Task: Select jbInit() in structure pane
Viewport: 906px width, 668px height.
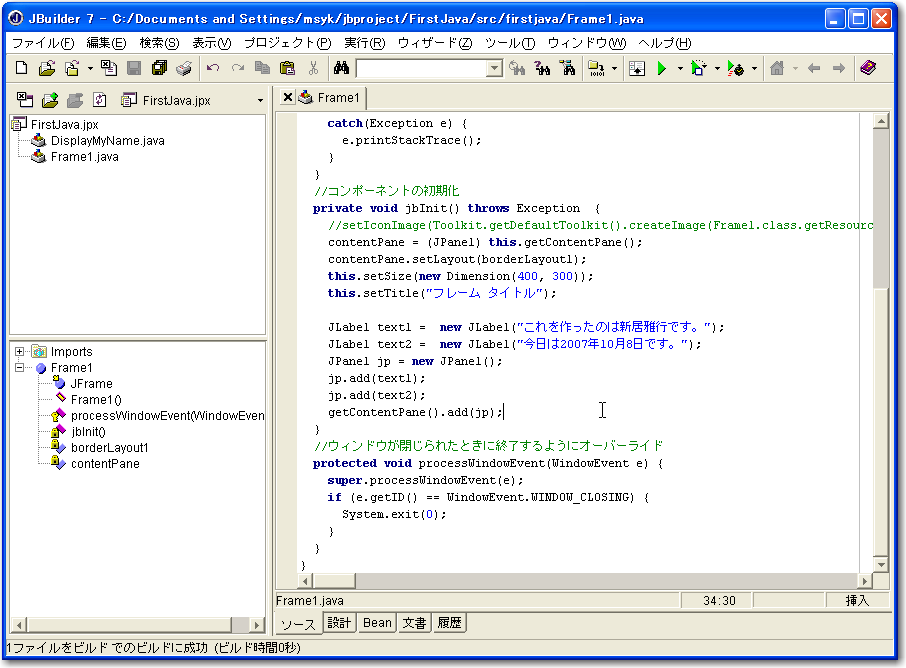Action: click(x=89, y=432)
